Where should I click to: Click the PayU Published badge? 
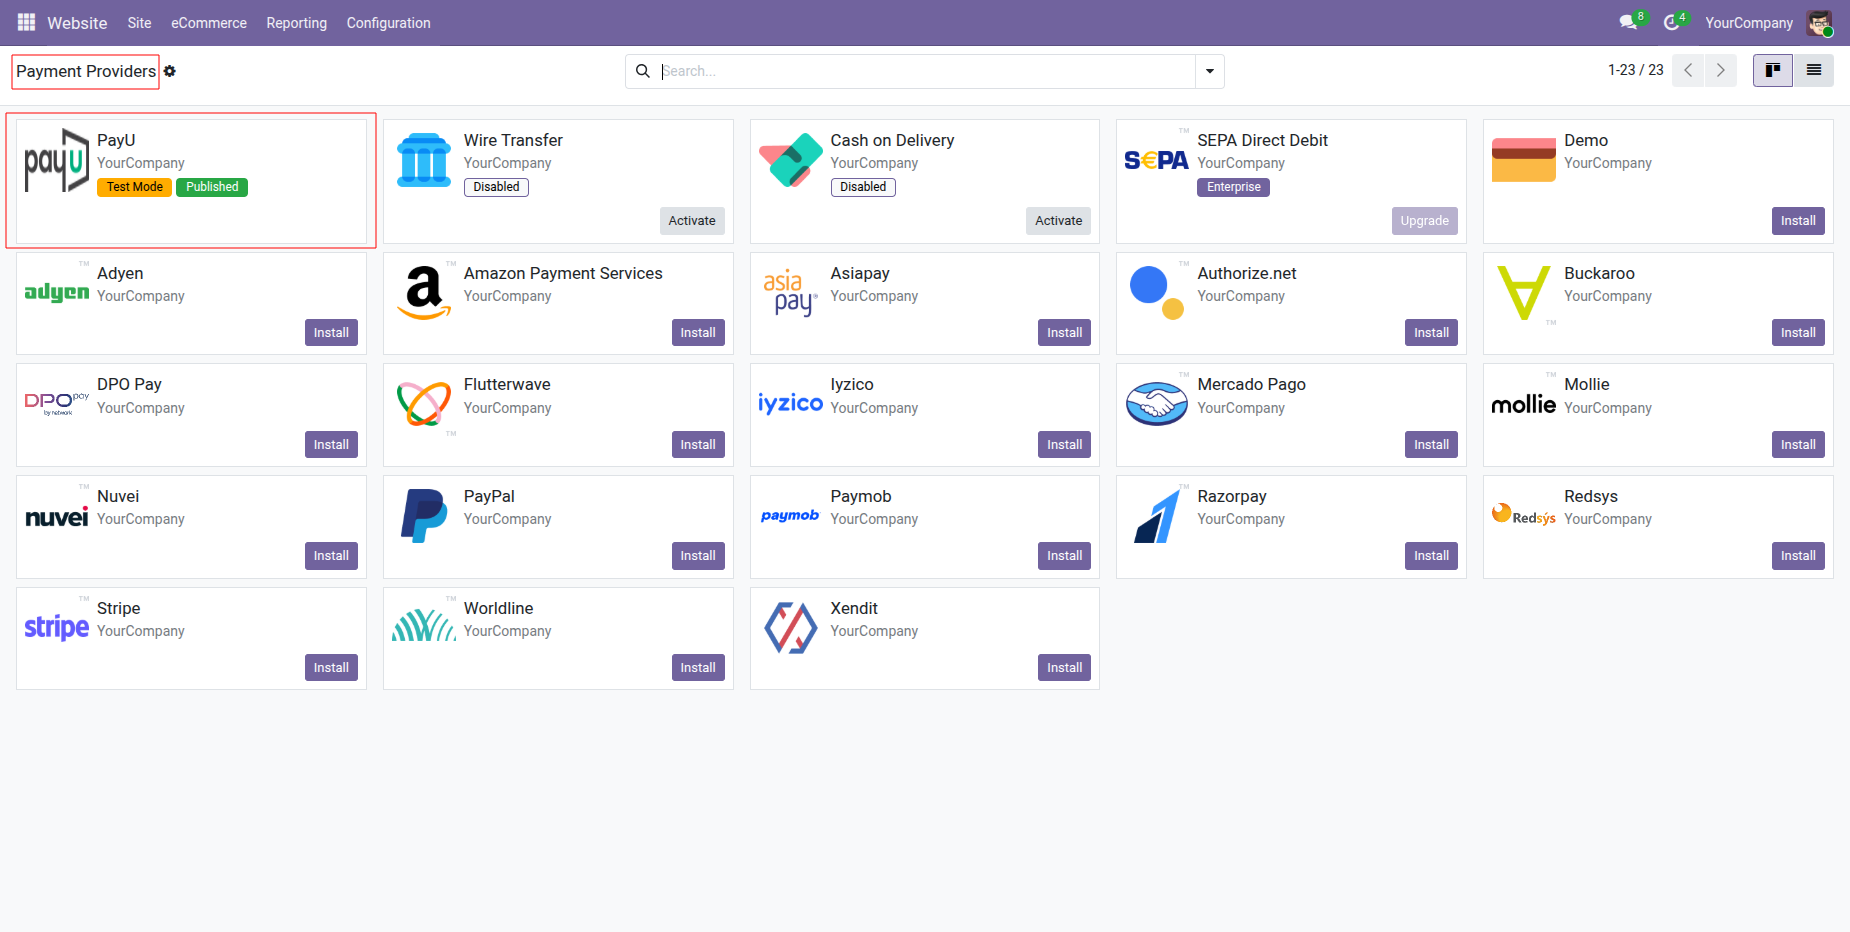[x=212, y=187]
